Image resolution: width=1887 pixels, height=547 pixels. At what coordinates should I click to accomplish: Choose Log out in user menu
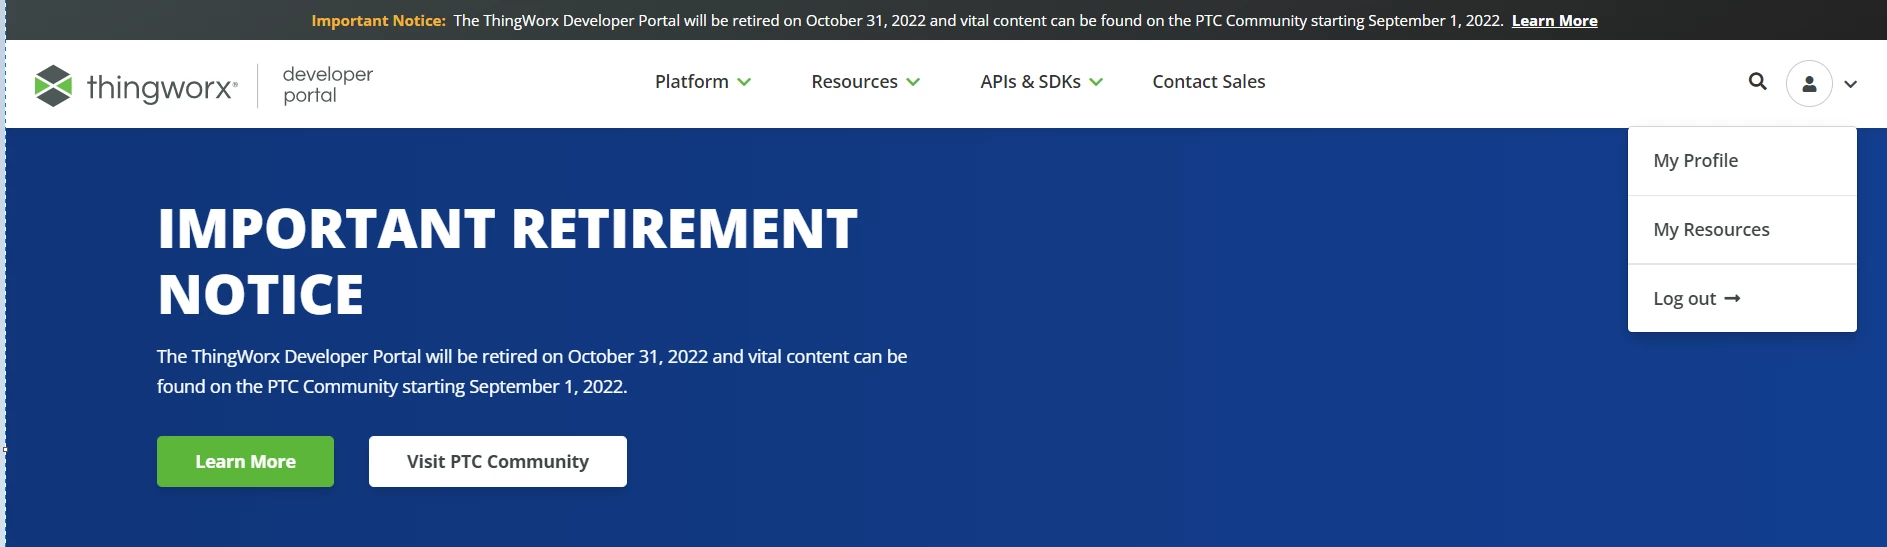pos(1742,298)
